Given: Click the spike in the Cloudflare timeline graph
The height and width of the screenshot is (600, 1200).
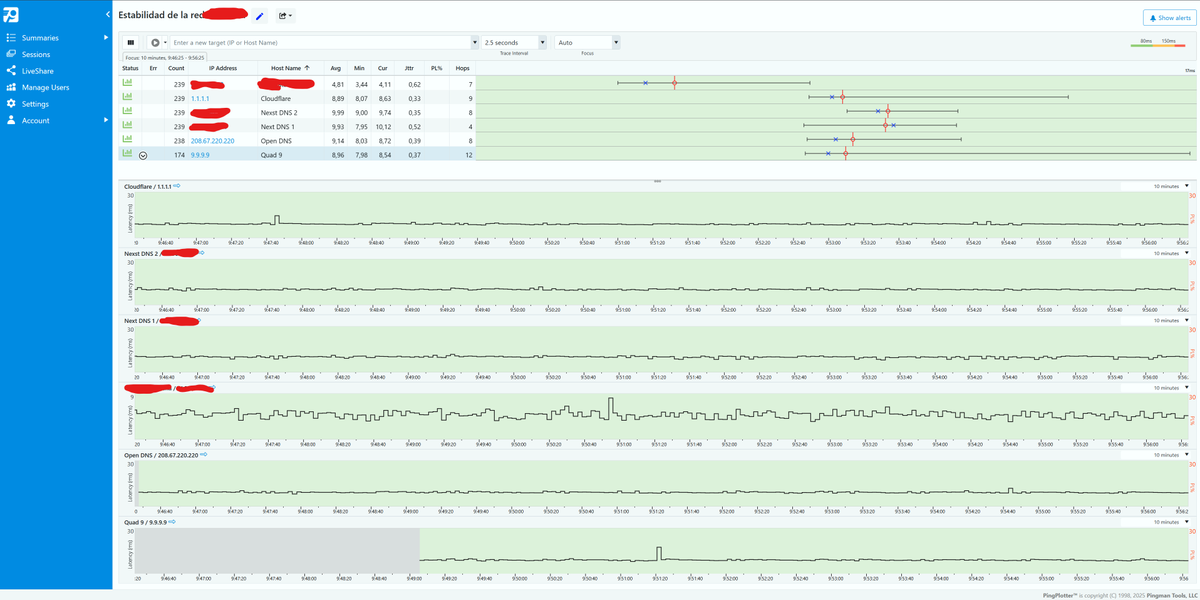Looking at the screenshot, I should click(278, 219).
